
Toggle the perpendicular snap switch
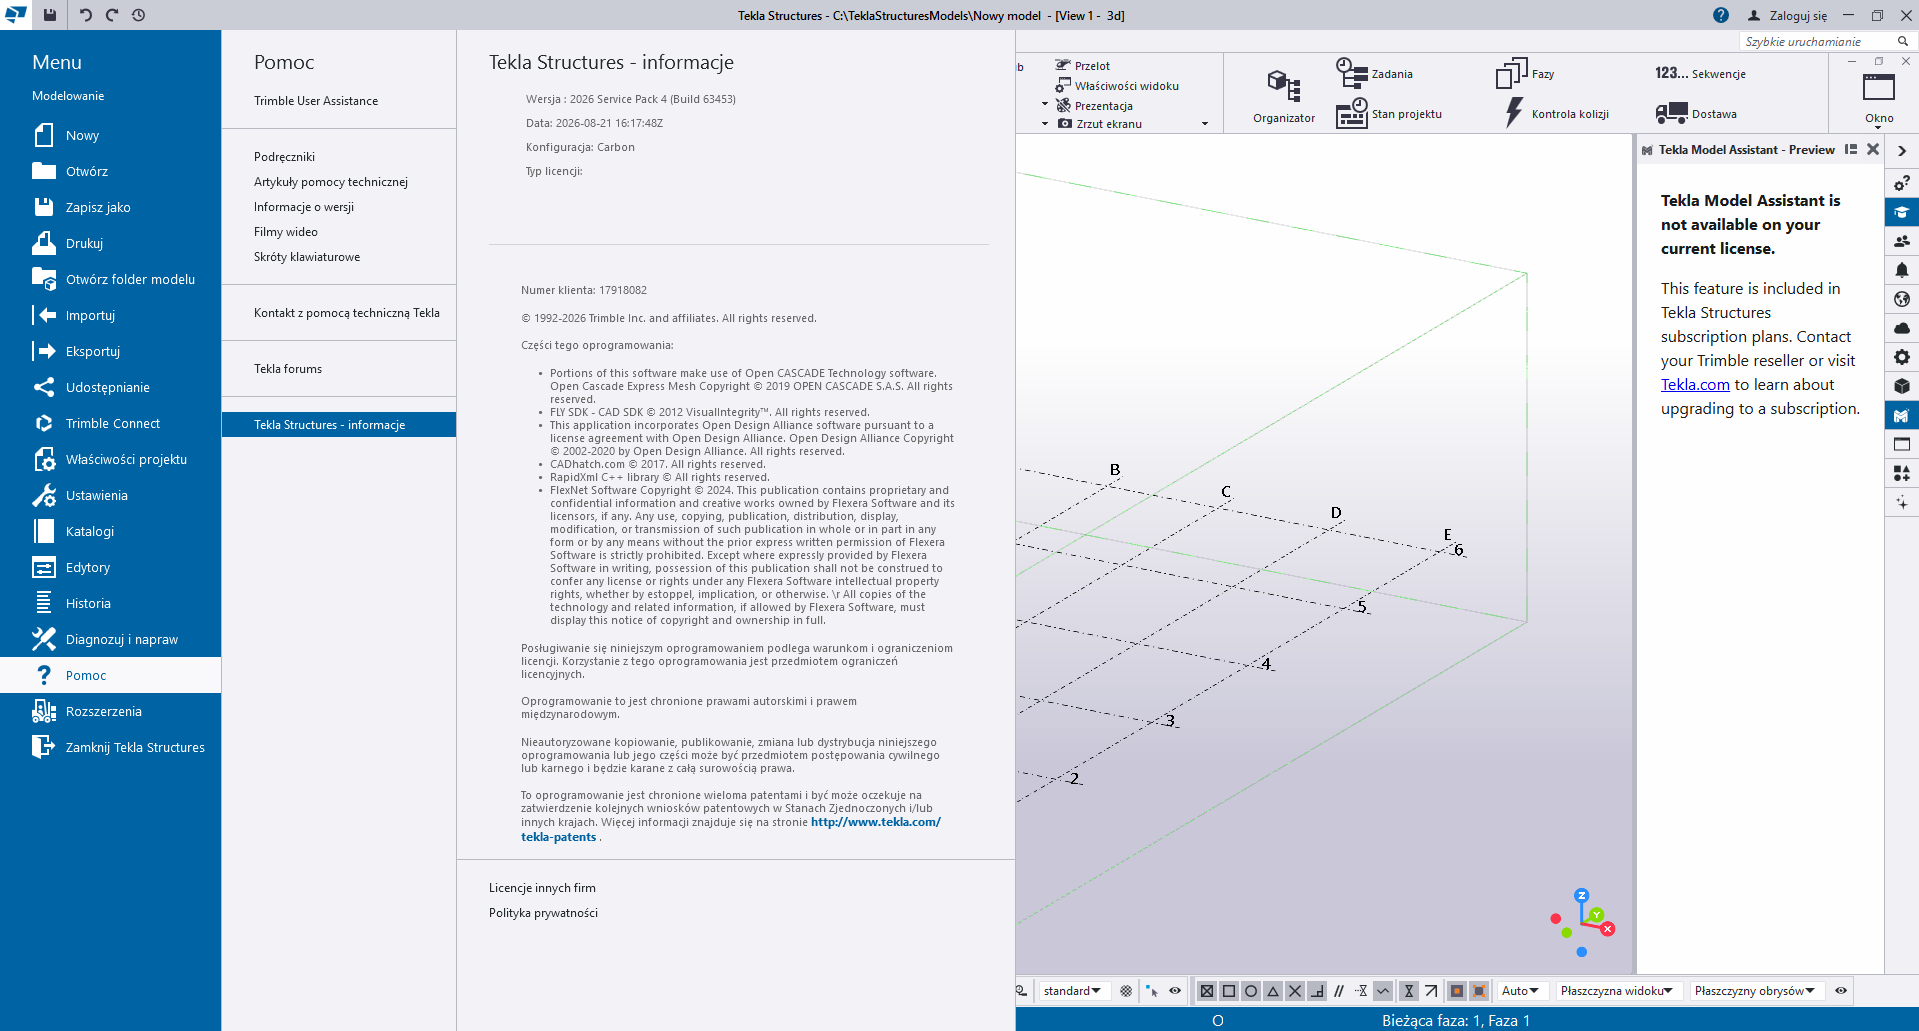point(1317,991)
